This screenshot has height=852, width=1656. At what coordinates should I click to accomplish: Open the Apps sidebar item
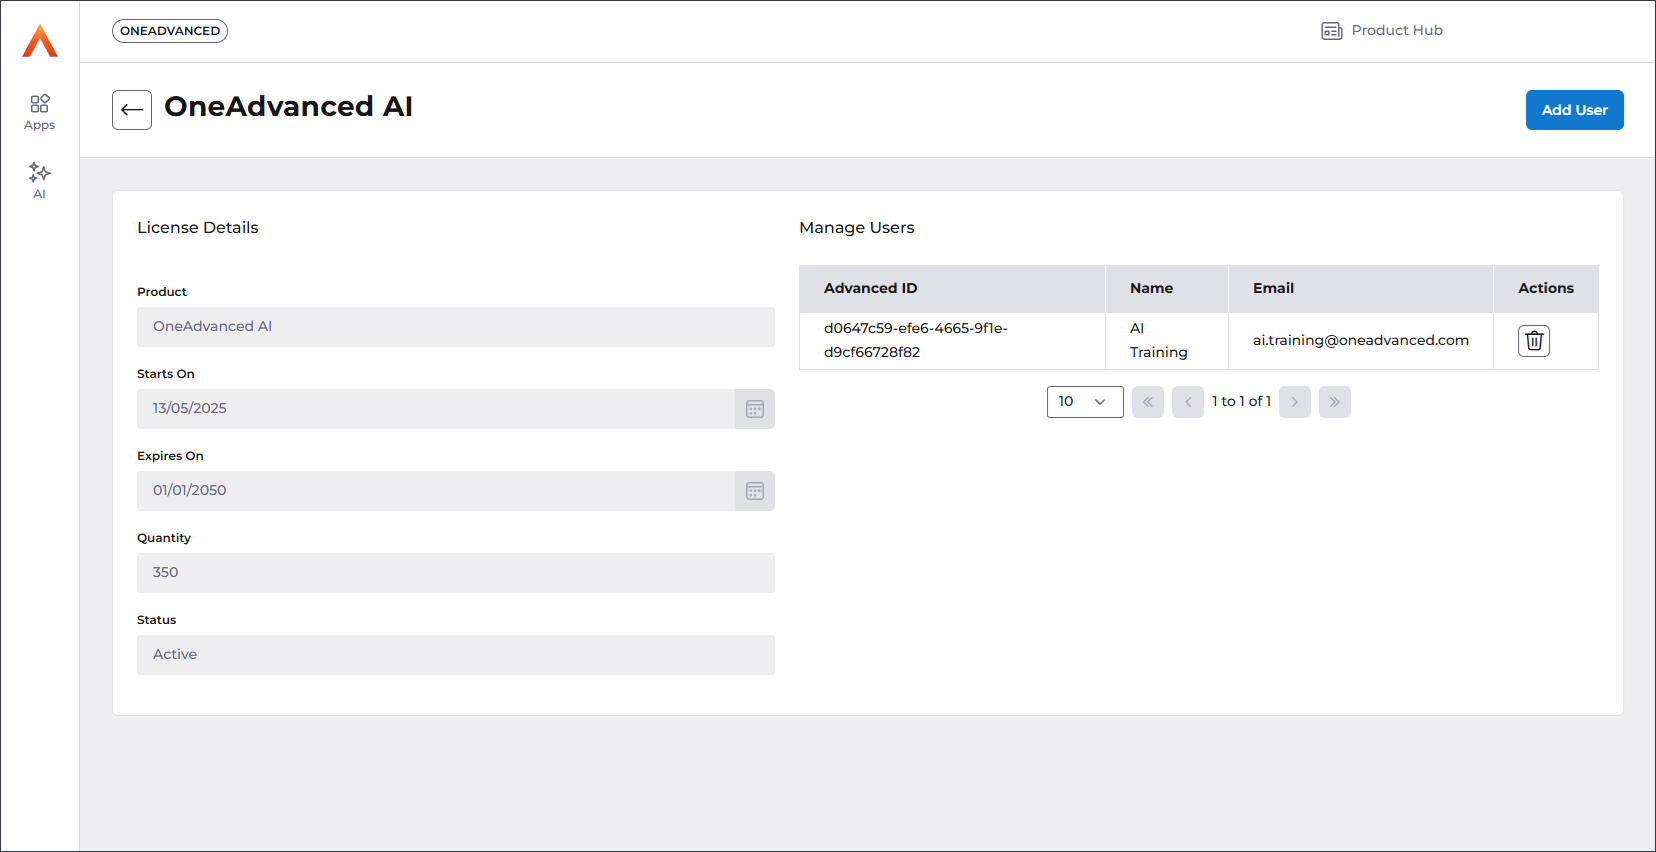click(x=40, y=112)
